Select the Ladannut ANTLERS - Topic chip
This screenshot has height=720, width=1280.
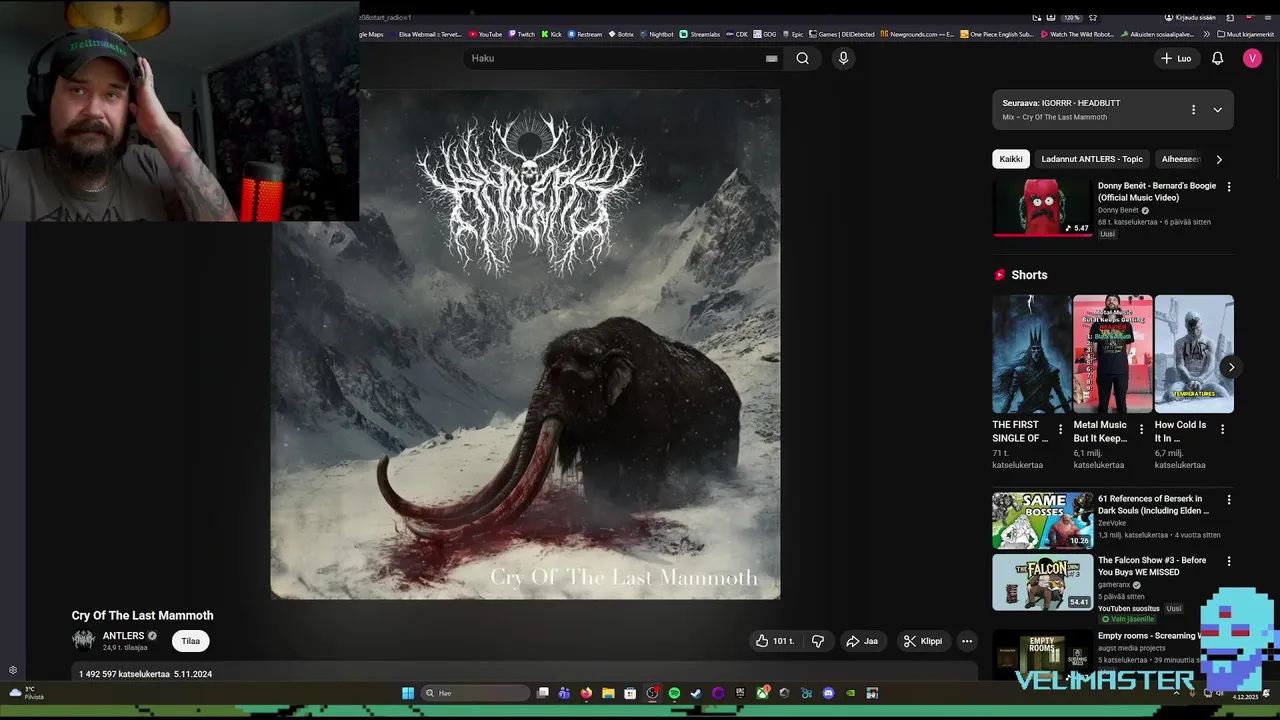tap(1092, 159)
